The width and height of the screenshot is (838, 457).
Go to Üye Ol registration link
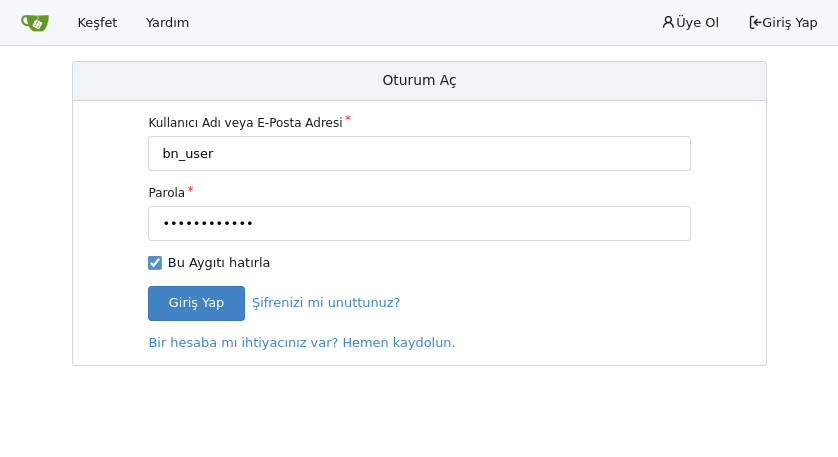[690, 22]
